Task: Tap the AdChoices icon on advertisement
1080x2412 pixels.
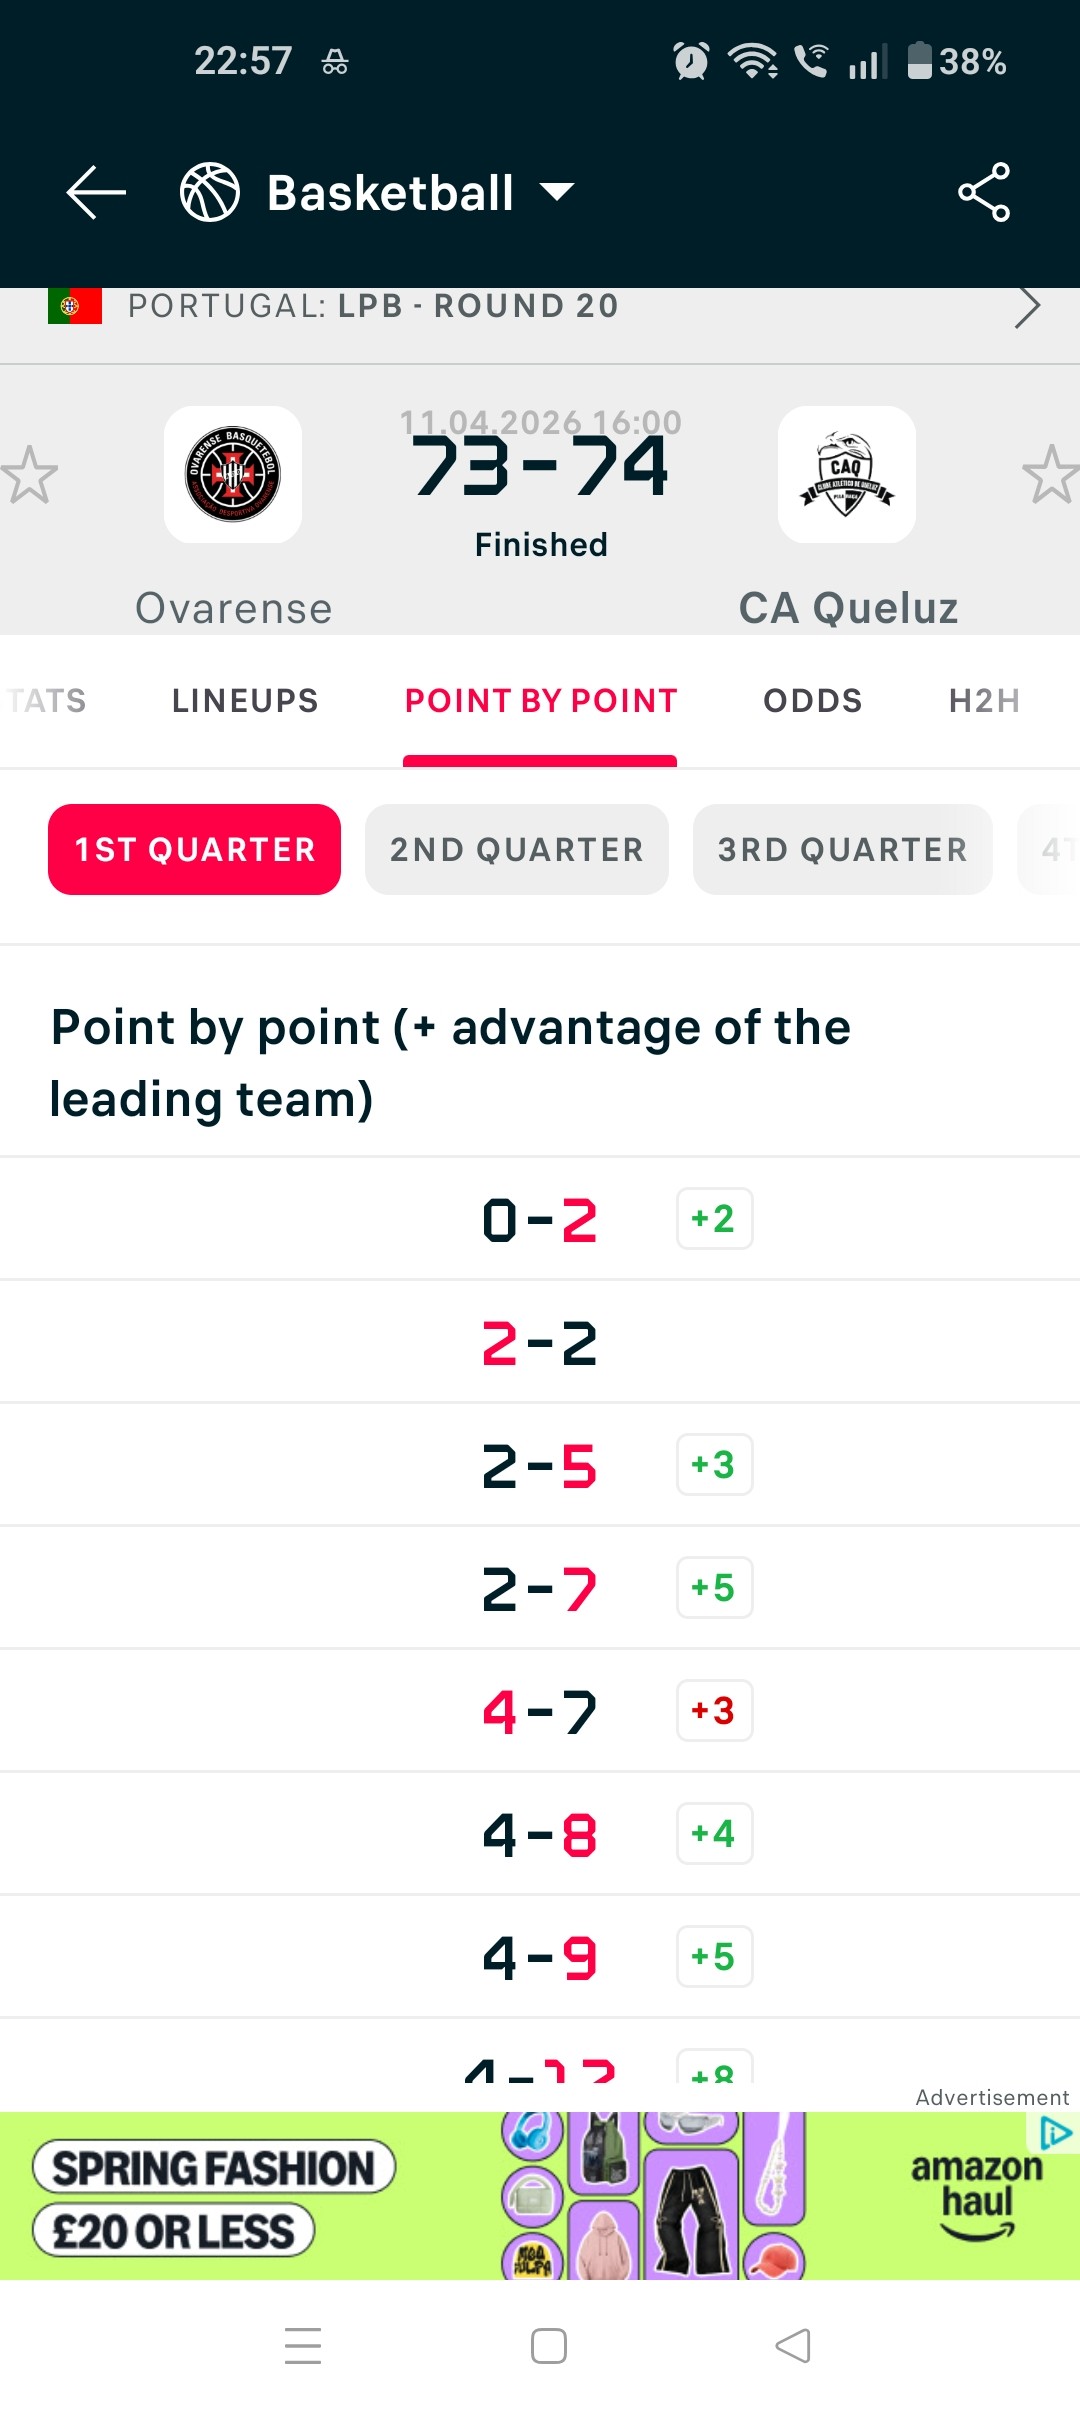Action: tap(1056, 2133)
